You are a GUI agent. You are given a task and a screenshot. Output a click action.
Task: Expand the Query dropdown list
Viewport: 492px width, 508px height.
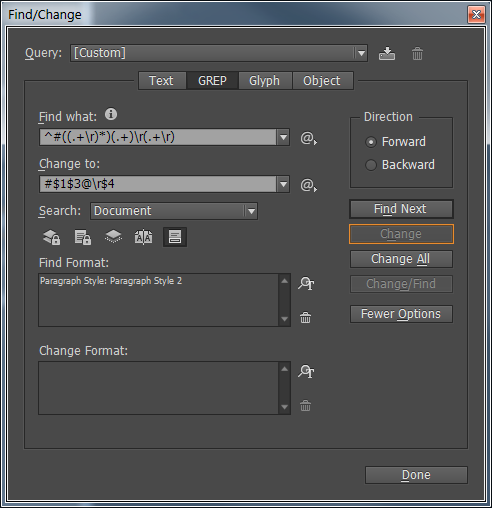361,53
